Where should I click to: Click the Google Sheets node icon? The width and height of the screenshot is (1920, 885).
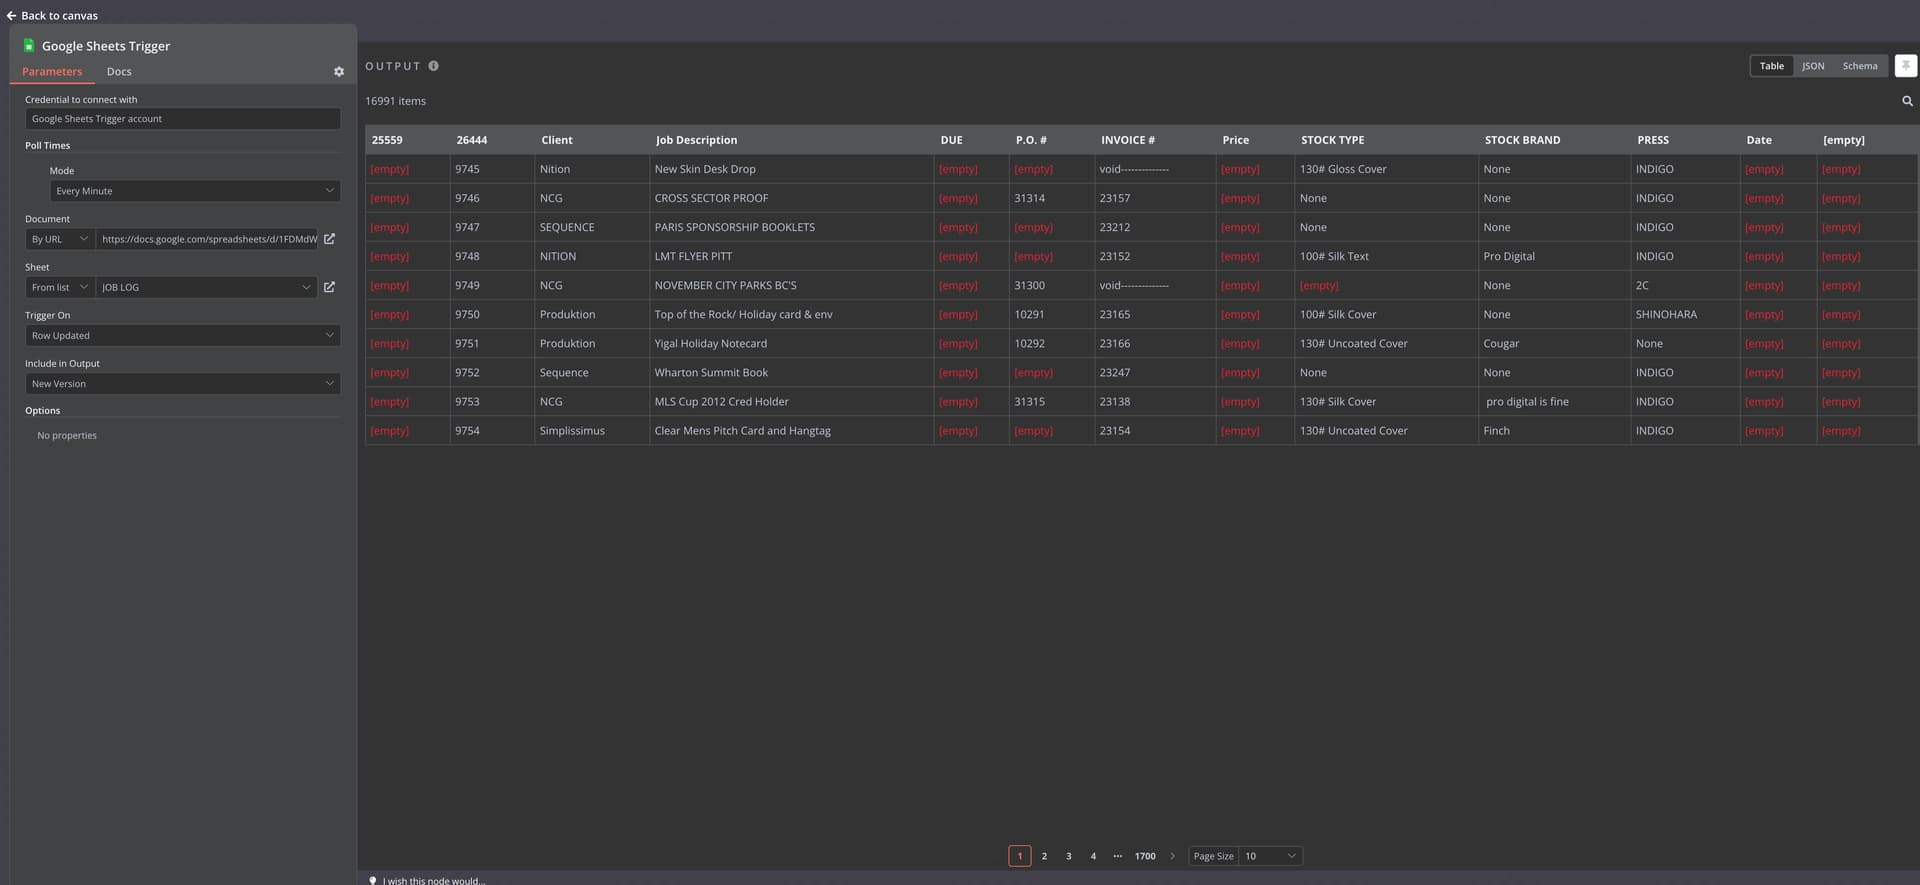pos(29,46)
